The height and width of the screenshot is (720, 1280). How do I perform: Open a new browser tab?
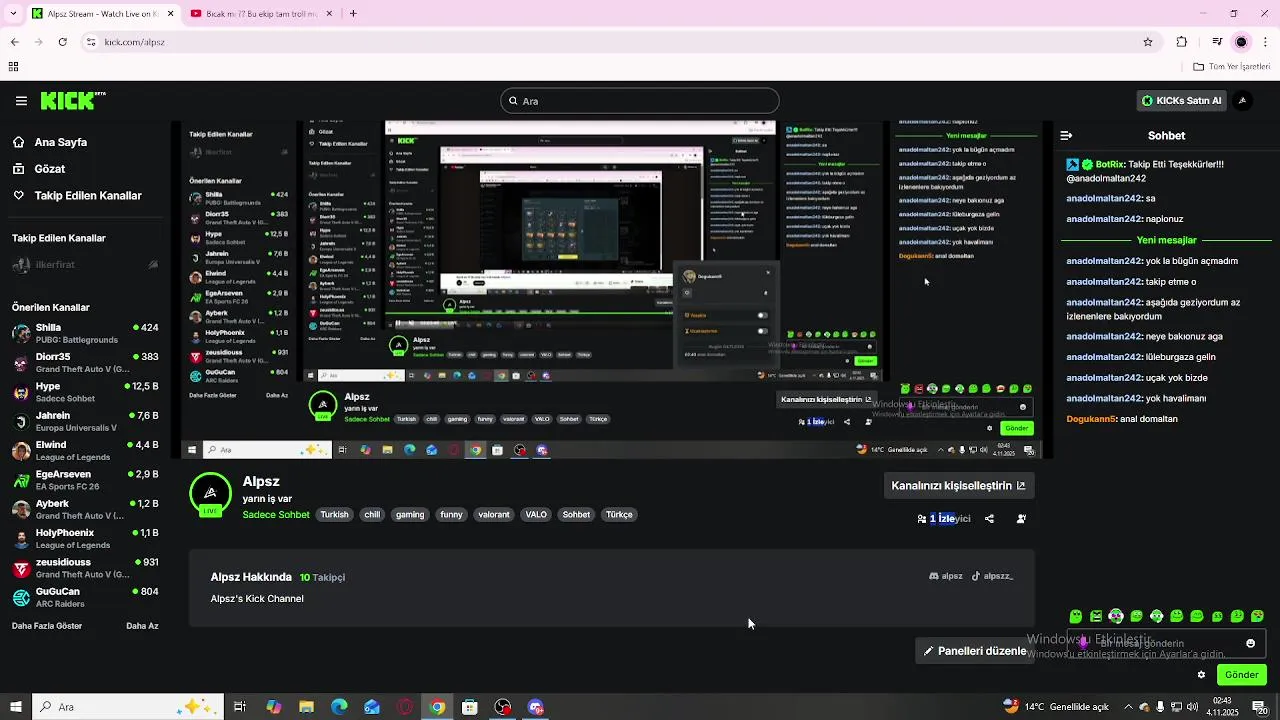click(353, 13)
